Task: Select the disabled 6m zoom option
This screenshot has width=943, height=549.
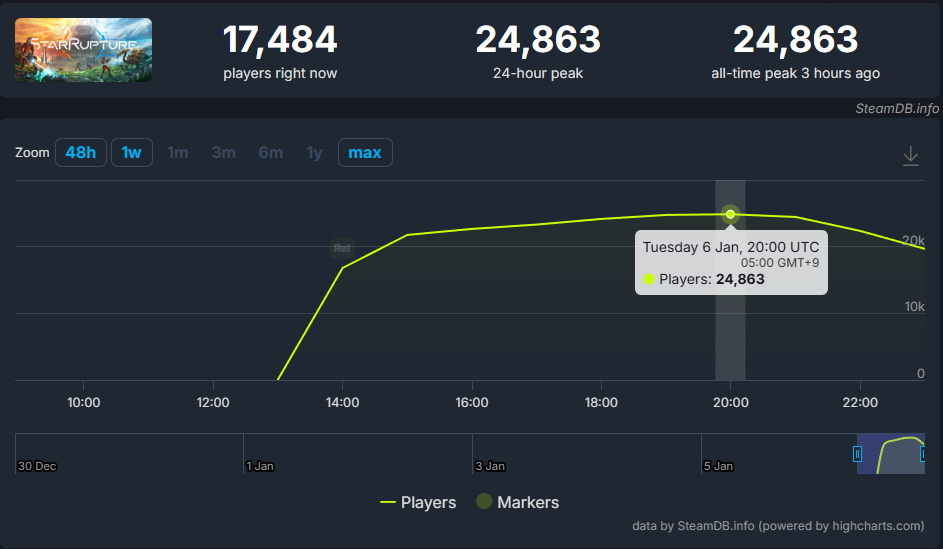Action: pos(271,153)
